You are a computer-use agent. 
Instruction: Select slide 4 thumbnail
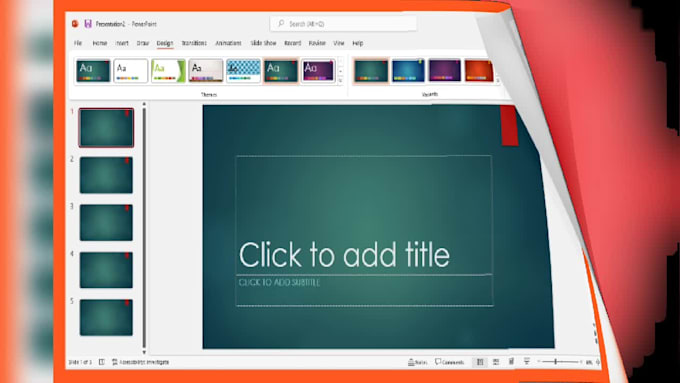click(x=106, y=270)
